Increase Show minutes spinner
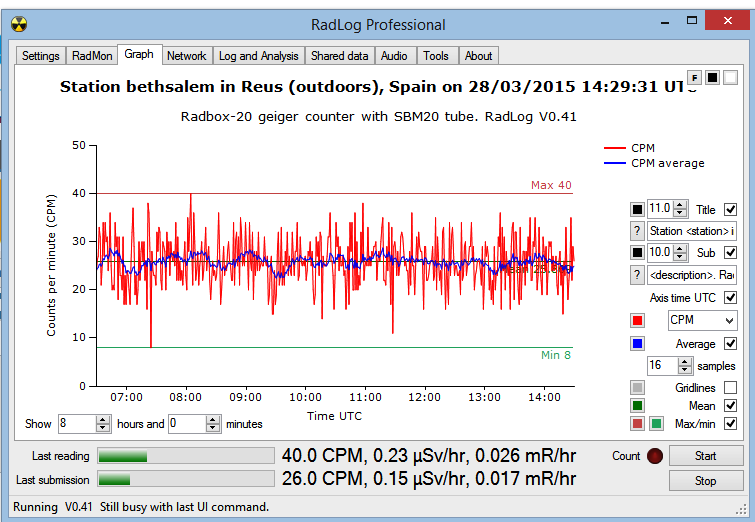The height and width of the screenshot is (522, 755). pyautogui.click(x=213, y=420)
